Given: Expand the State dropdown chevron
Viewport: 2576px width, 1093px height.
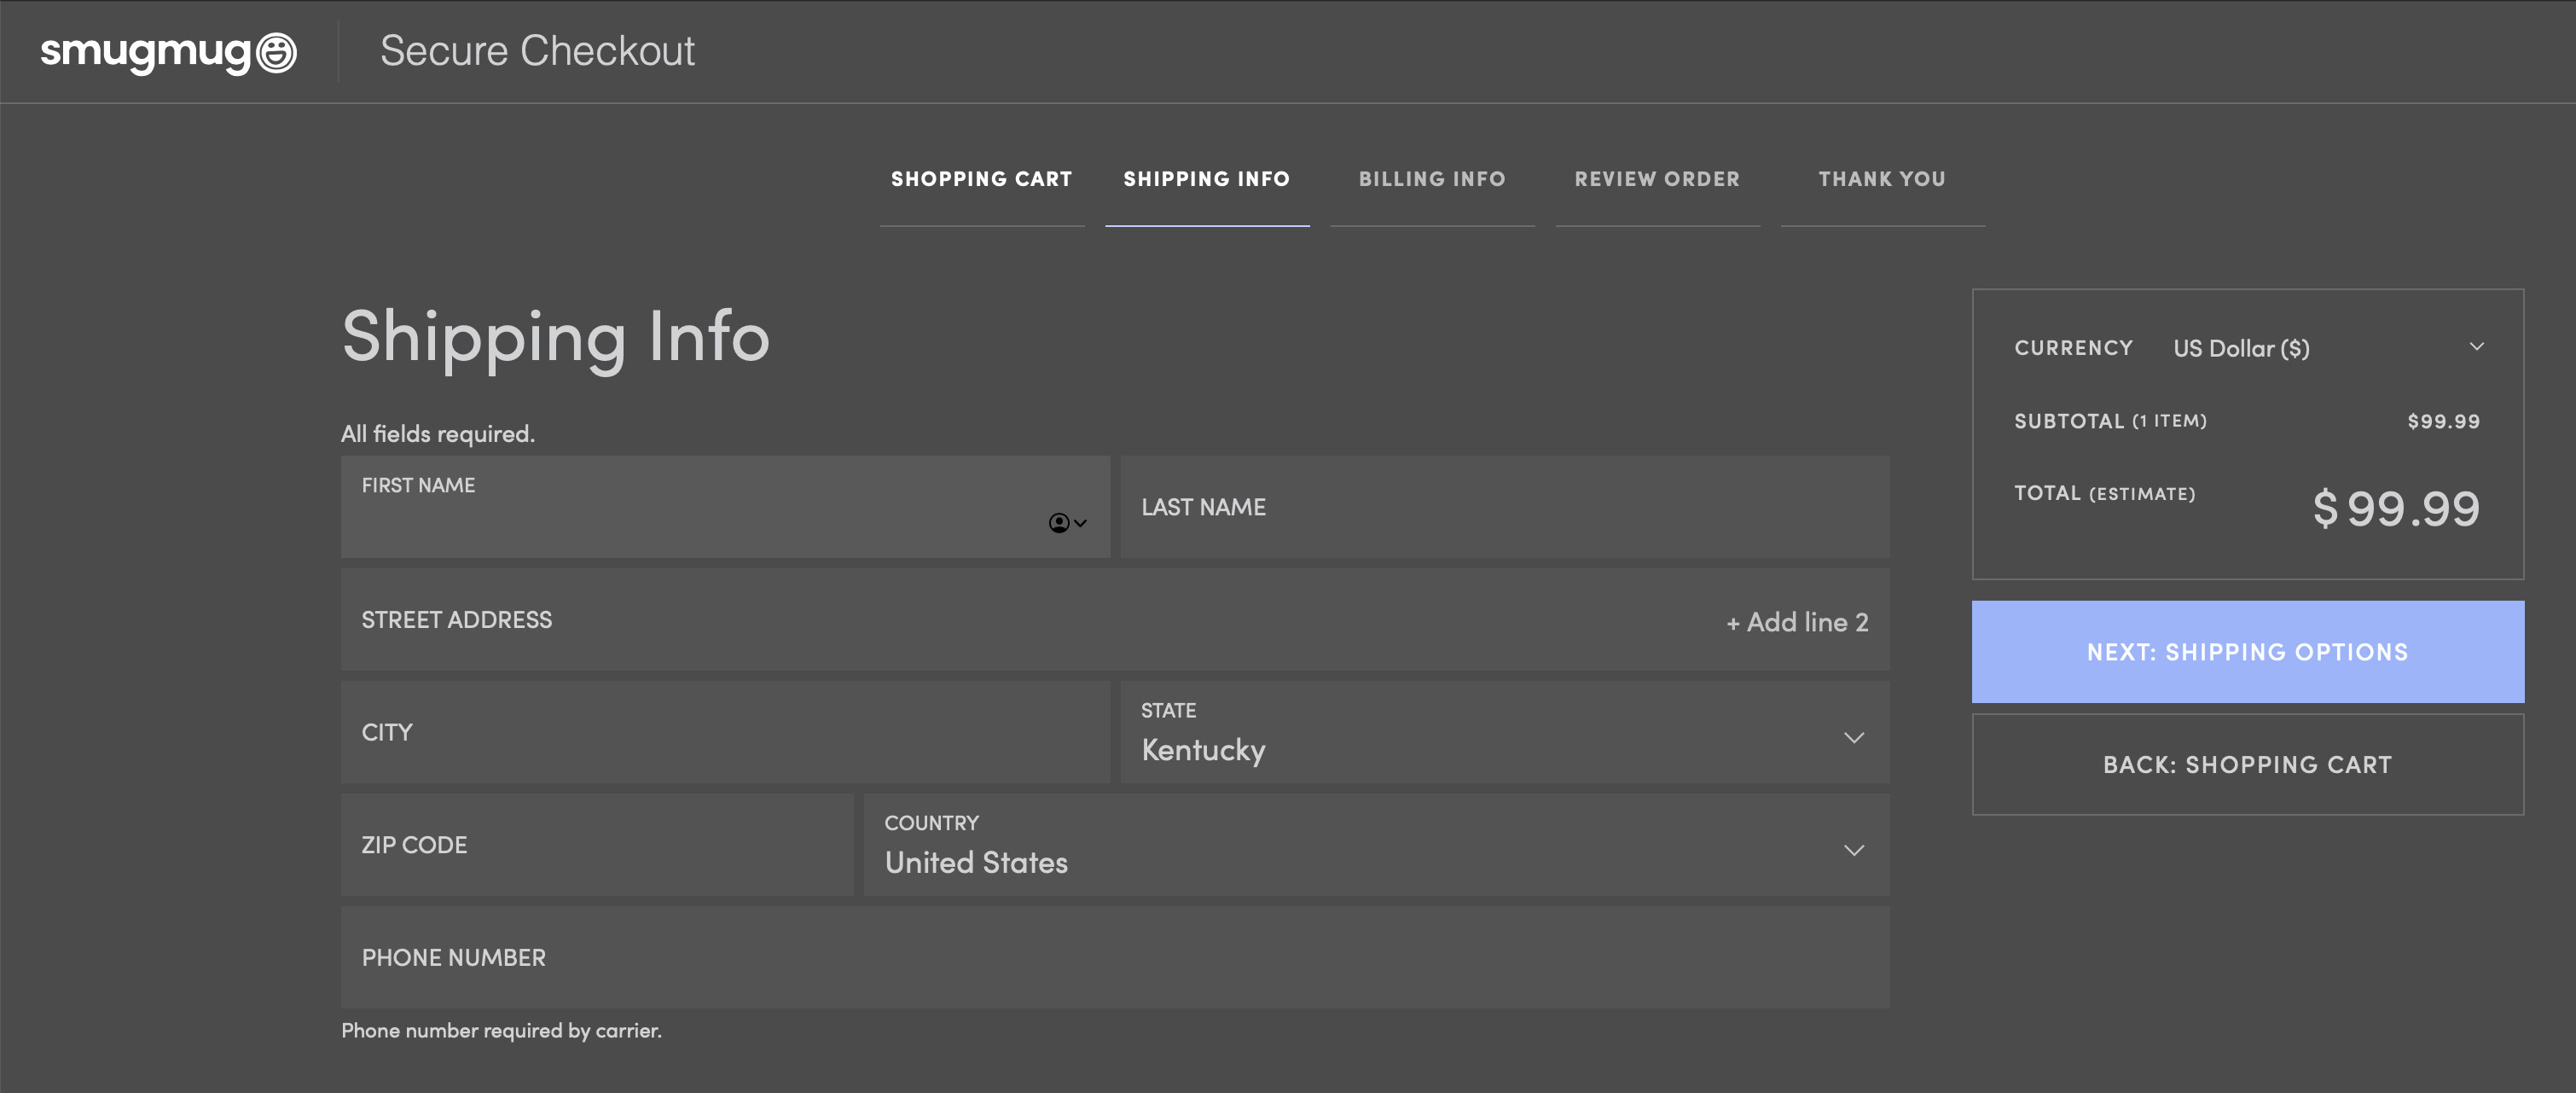Looking at the screenshot, I should point(1853,738).
